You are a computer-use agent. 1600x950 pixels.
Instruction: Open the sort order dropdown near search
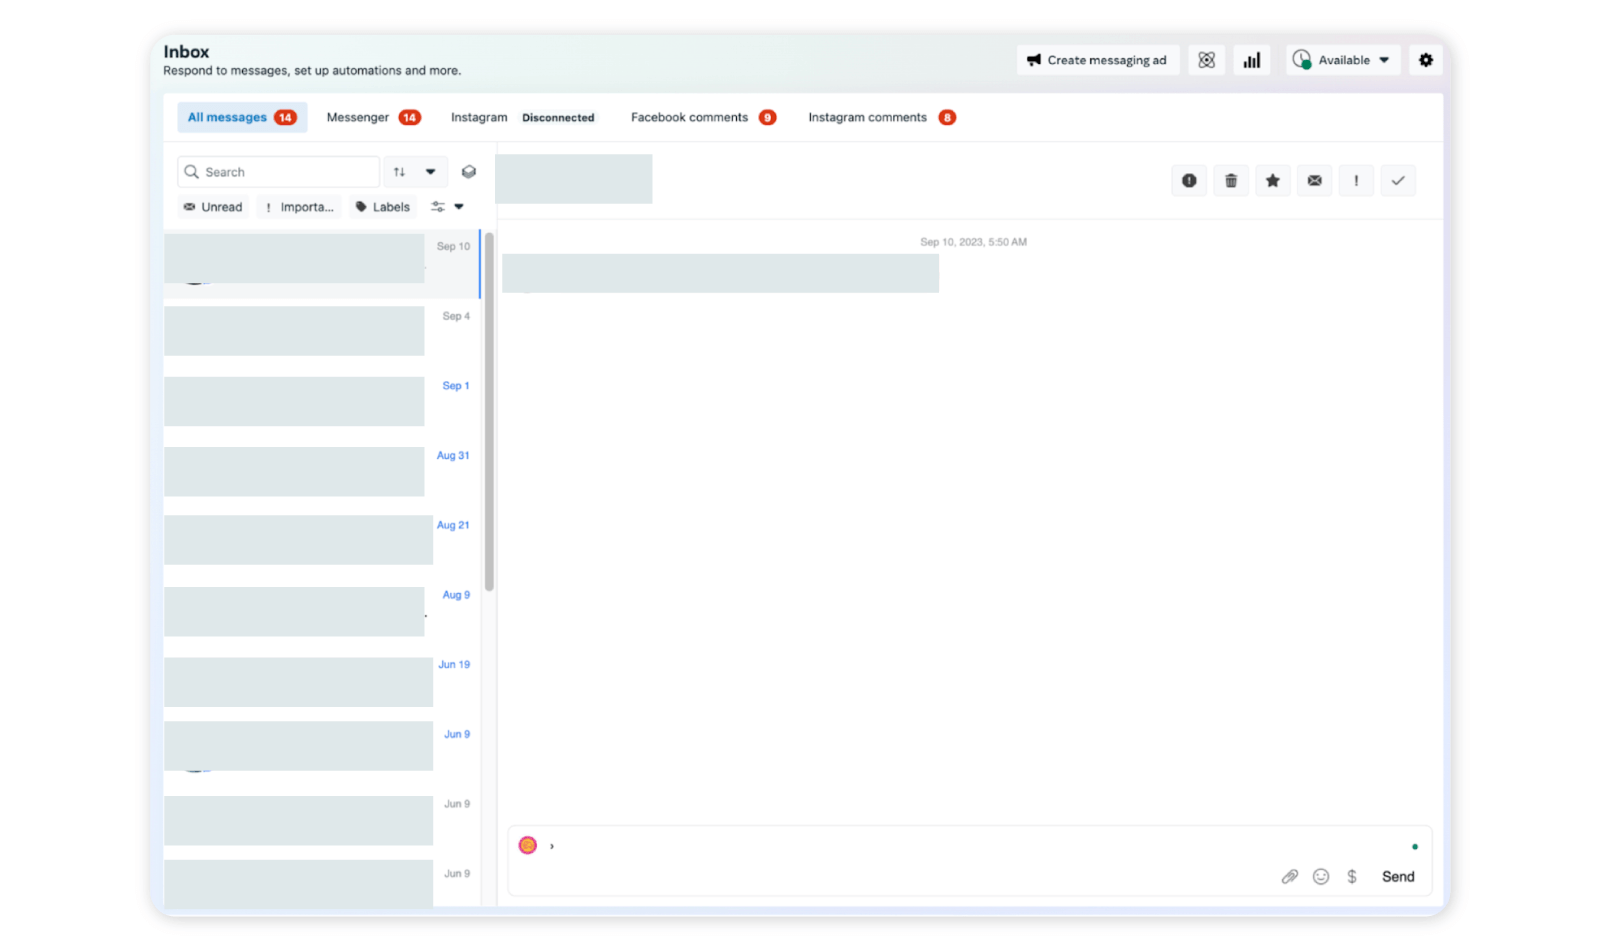pyautogui.click(x=415, y=171)
